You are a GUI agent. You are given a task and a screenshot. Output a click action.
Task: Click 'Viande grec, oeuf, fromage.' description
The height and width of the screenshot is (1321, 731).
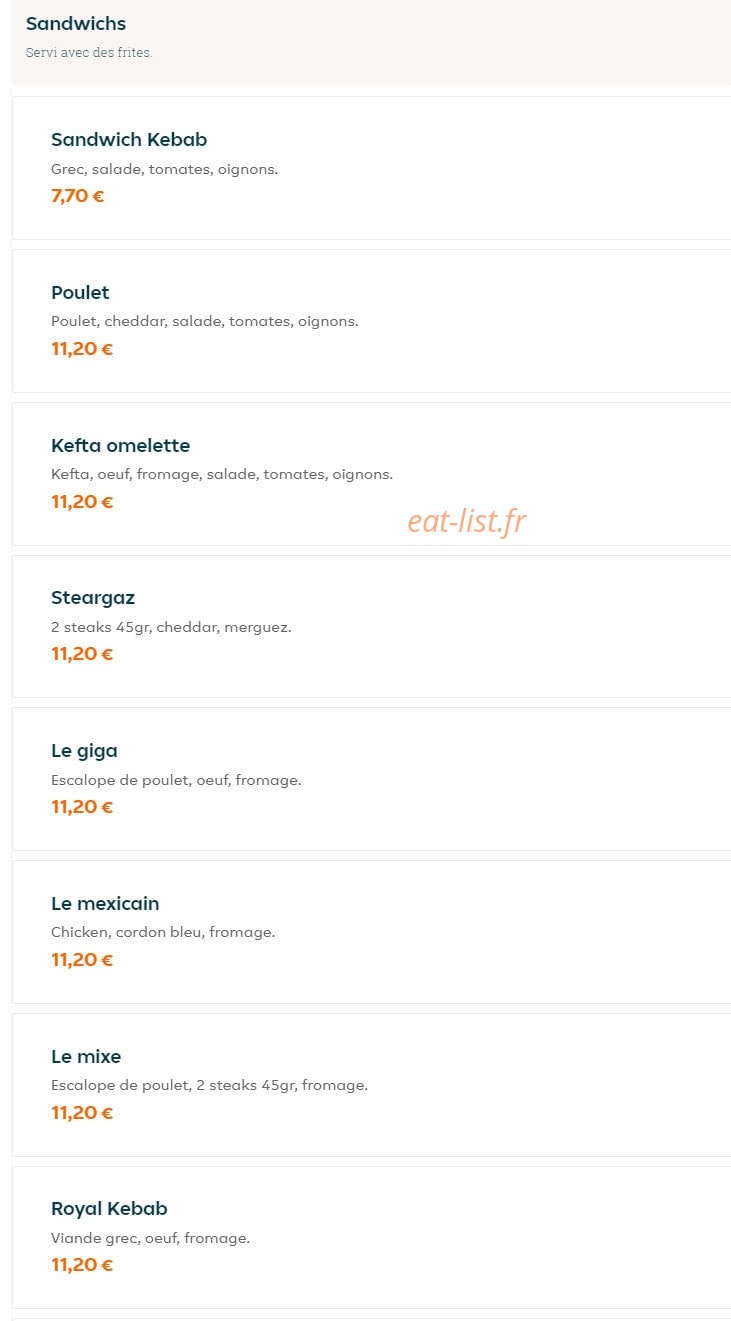click(x=150, y=1238)
